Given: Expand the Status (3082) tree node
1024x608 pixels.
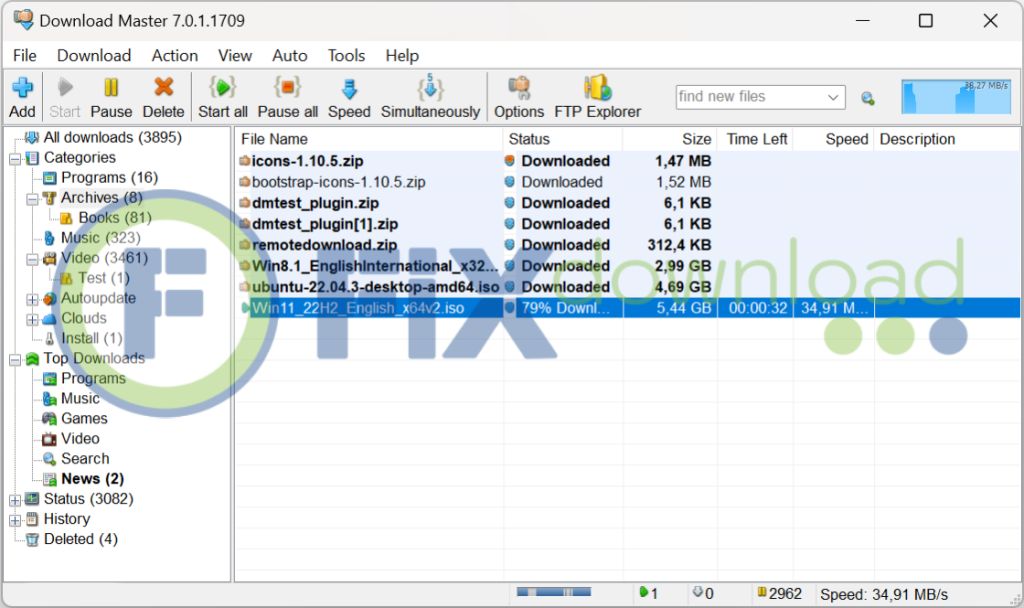Looking at the screenshot, I should pos(15,499).
